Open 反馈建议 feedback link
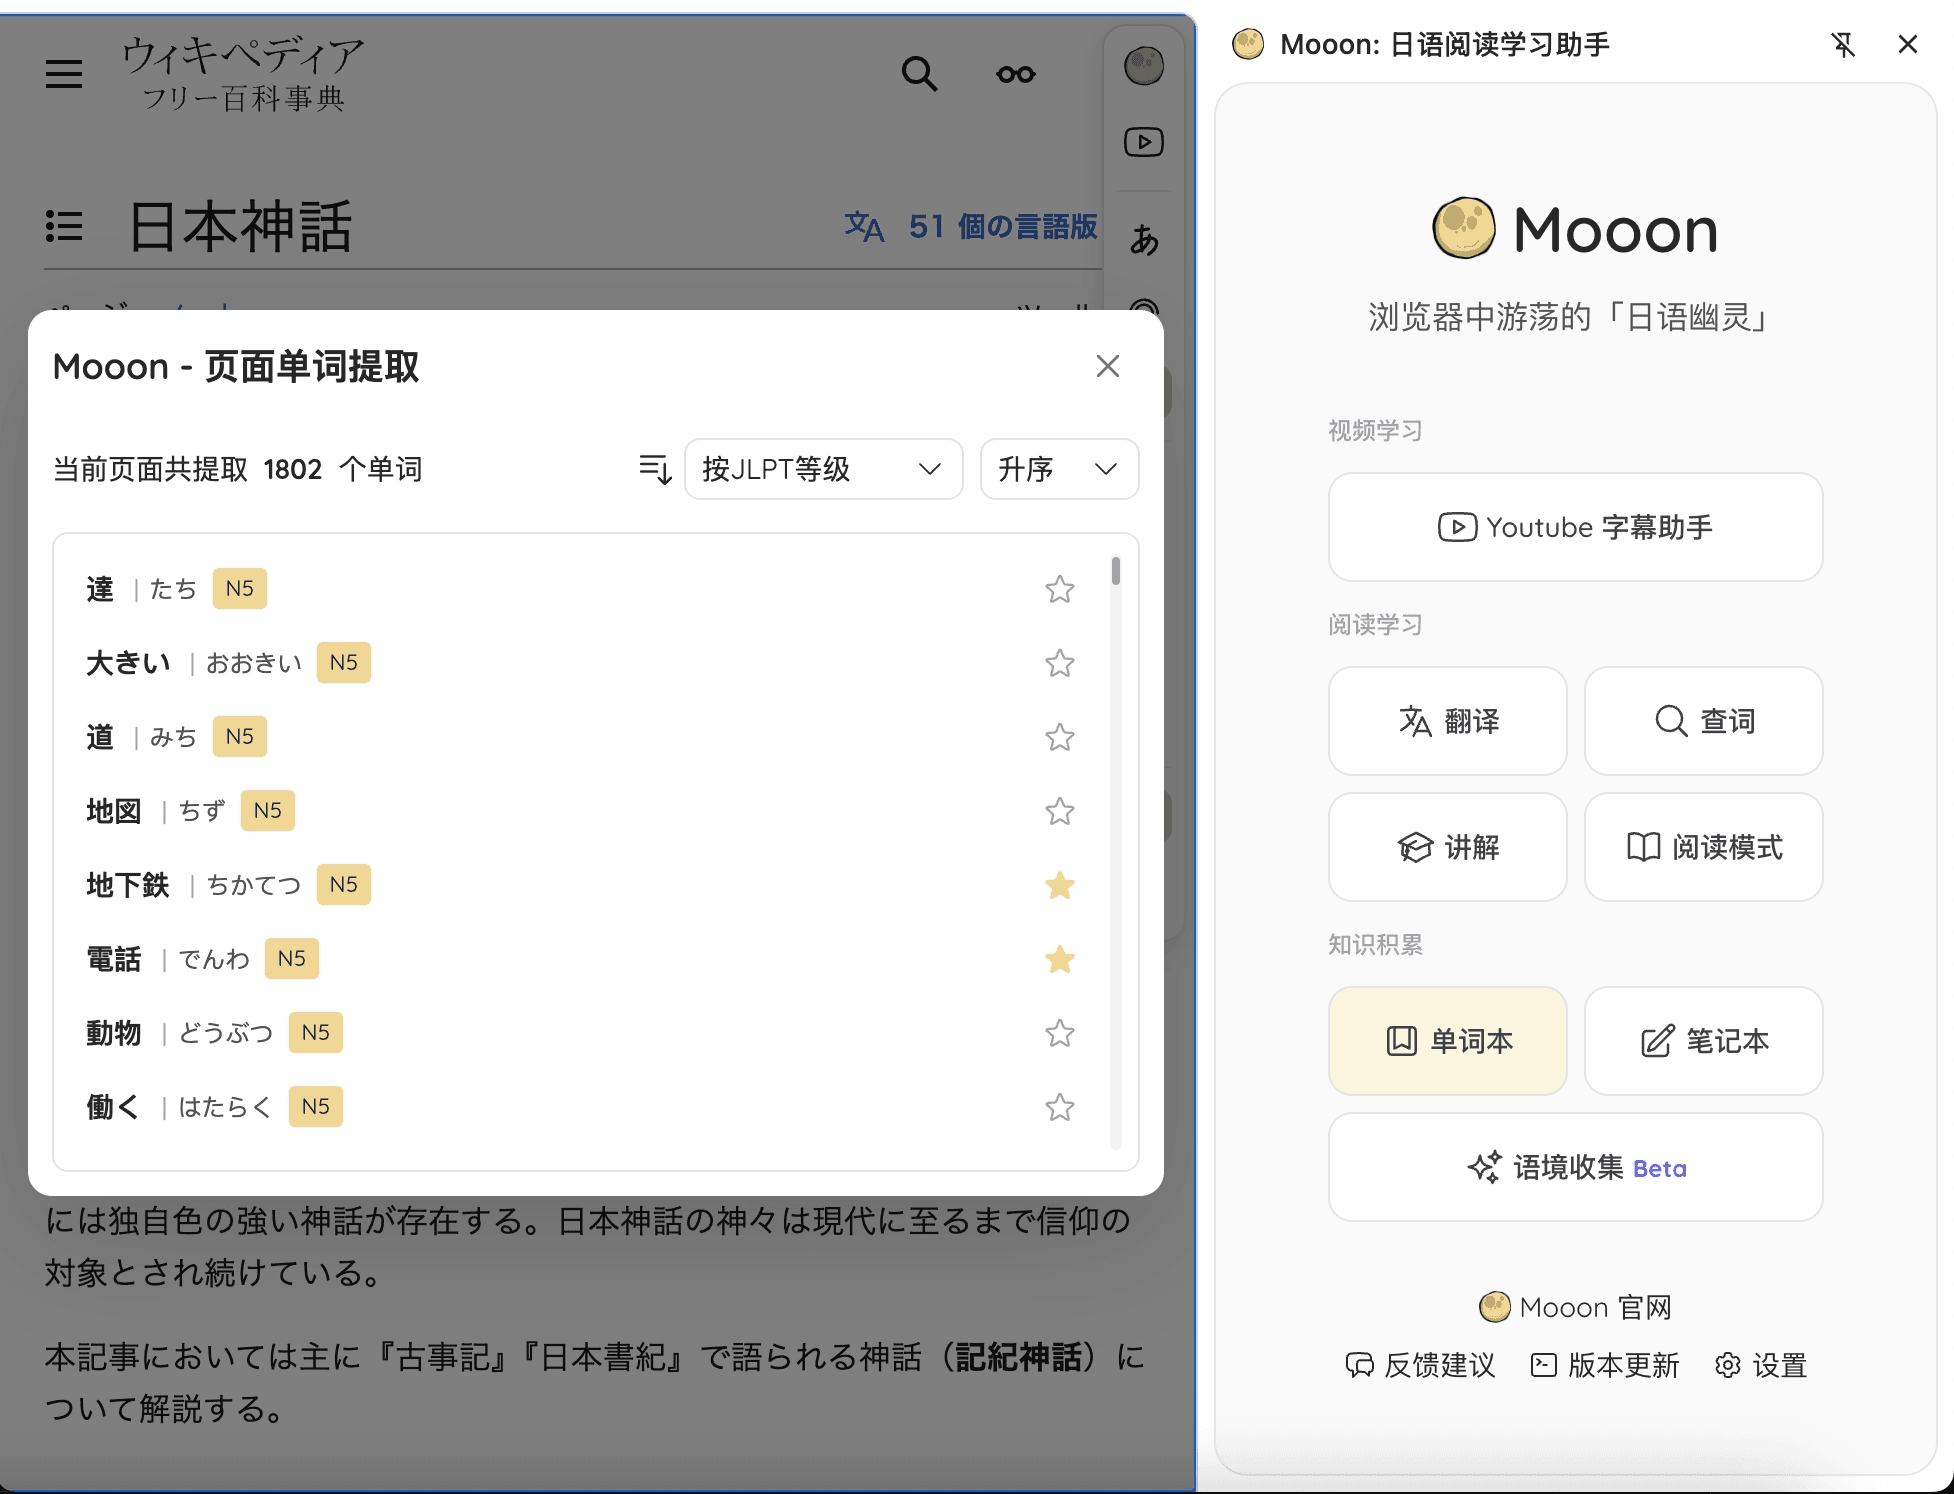 [x=1420, y=1365]
